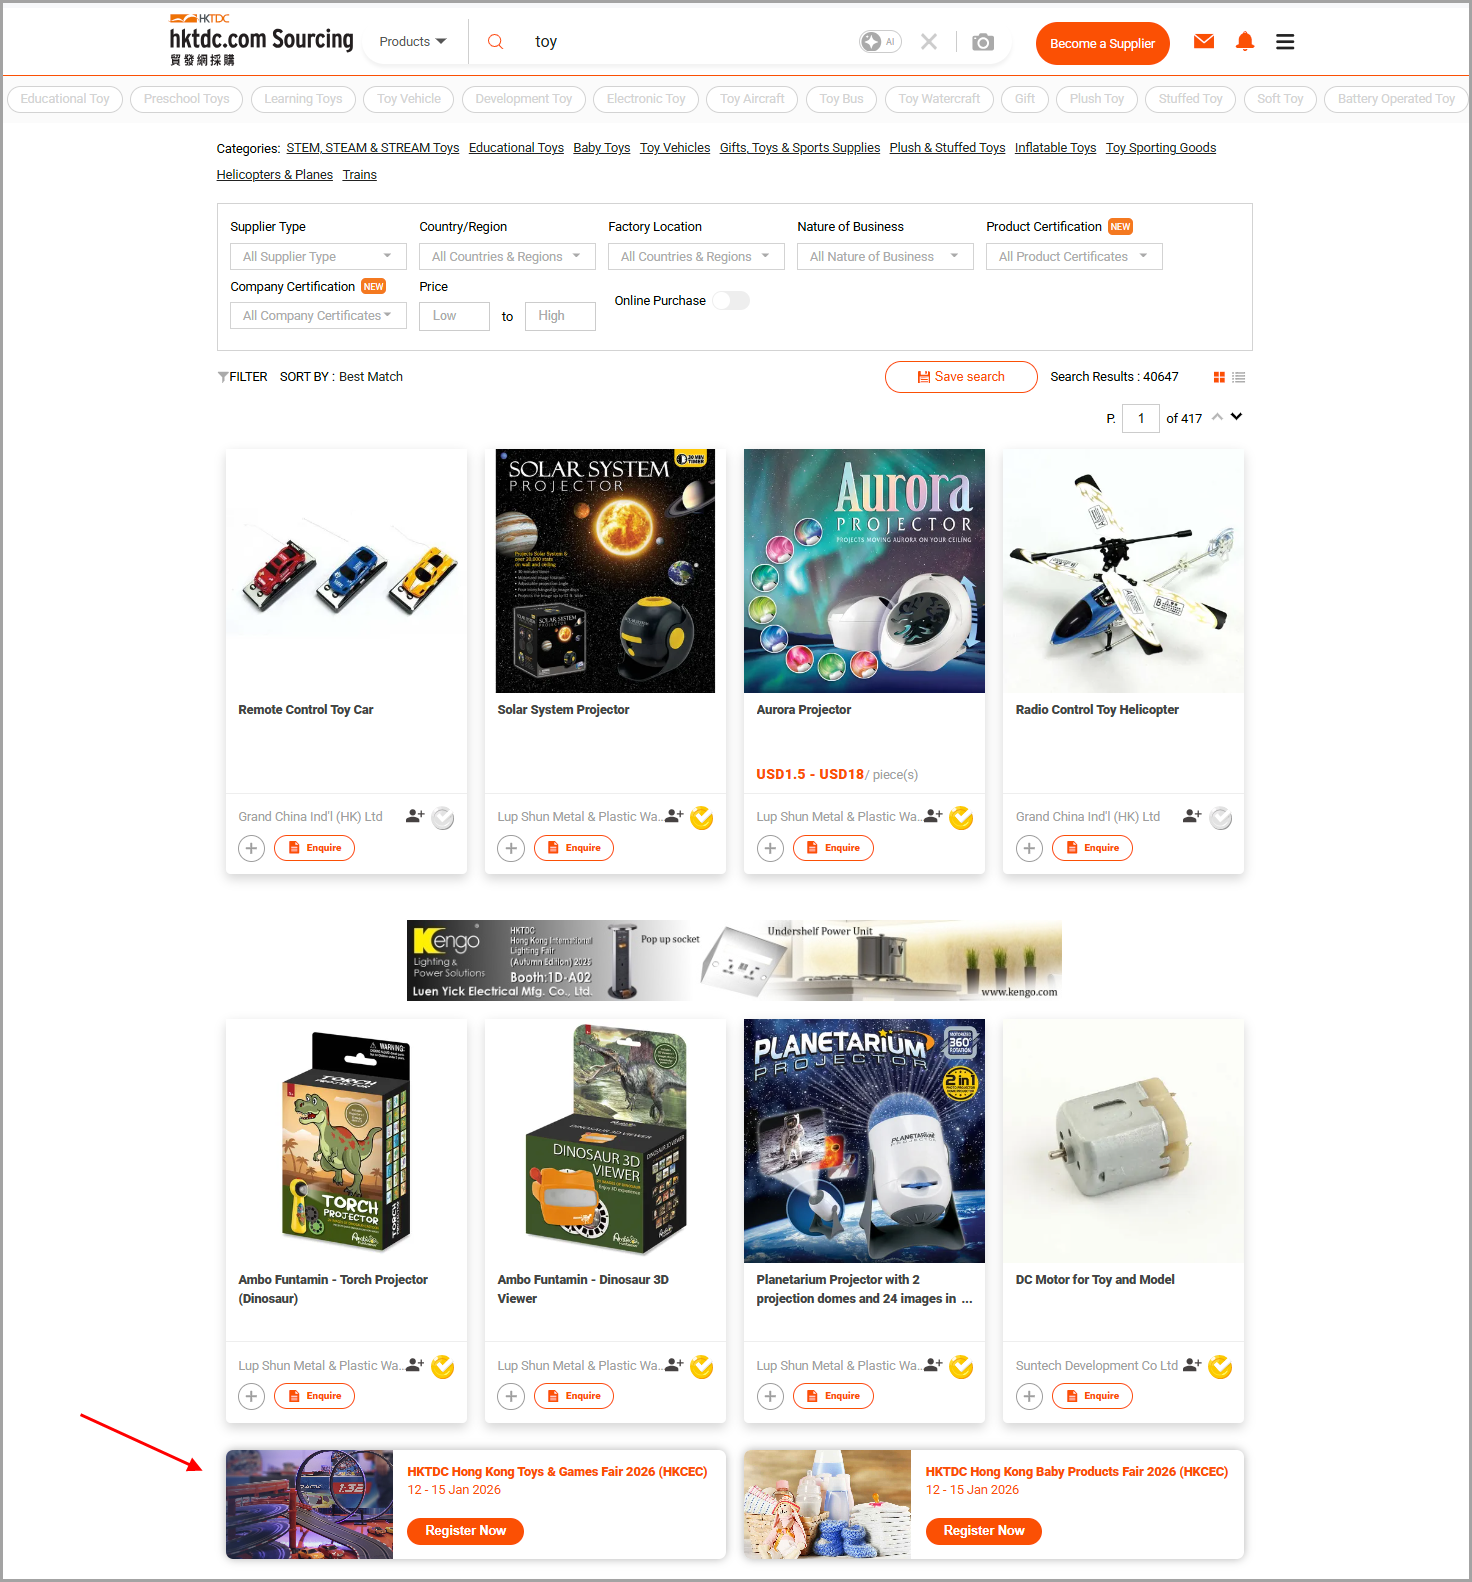Open the Products search type dropdown
This screenshot has height=1582, width=1472.
click(412, 42)
